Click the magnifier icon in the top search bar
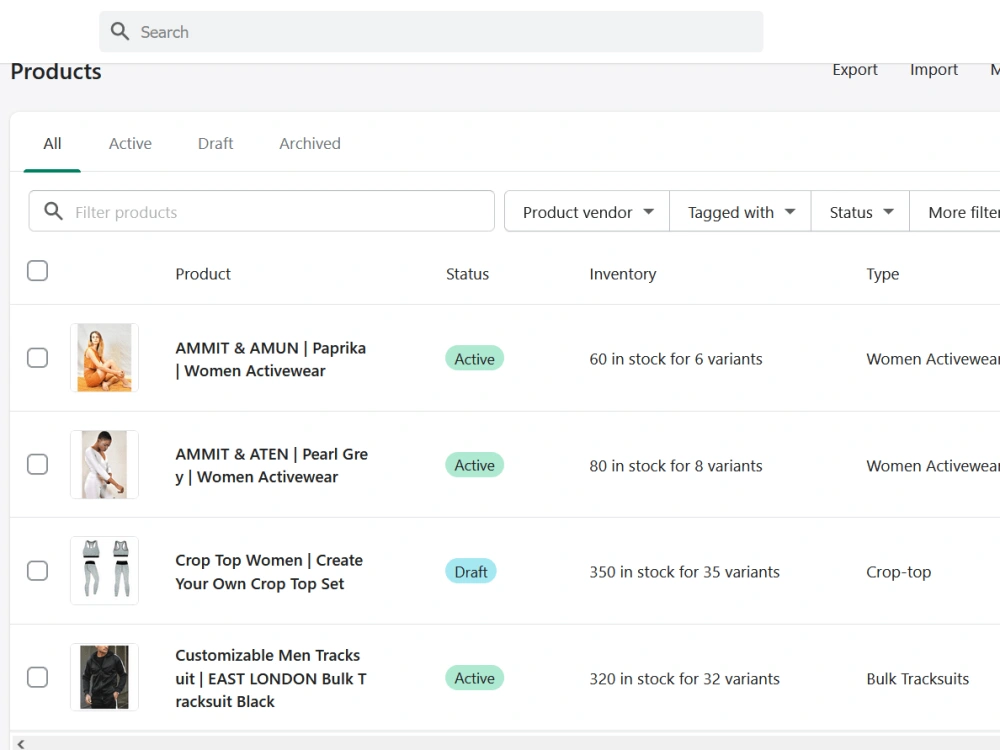 point(119,31)
